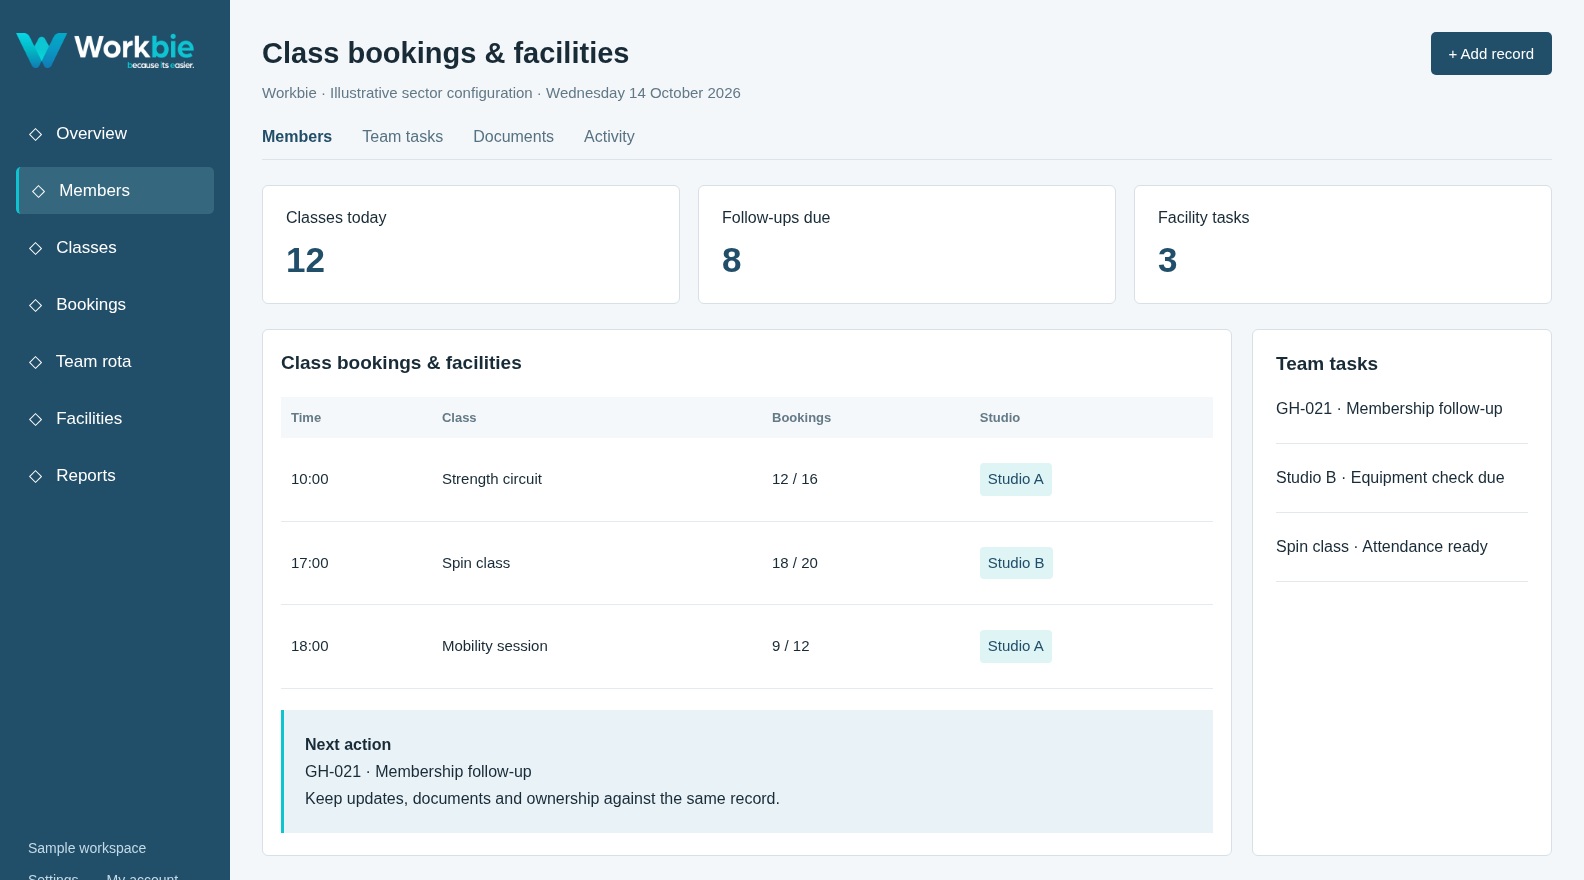Click the Time column header
Image resolution: width=1584 pixels, height=880 pixels.
coord(306,418)
